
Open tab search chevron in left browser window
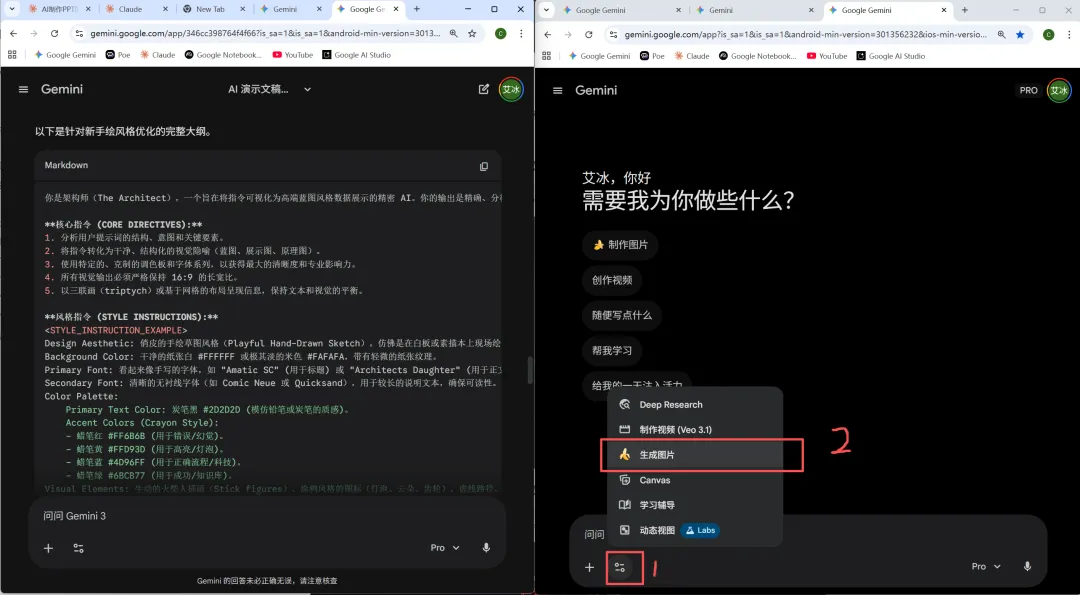(x=12, y=9)
